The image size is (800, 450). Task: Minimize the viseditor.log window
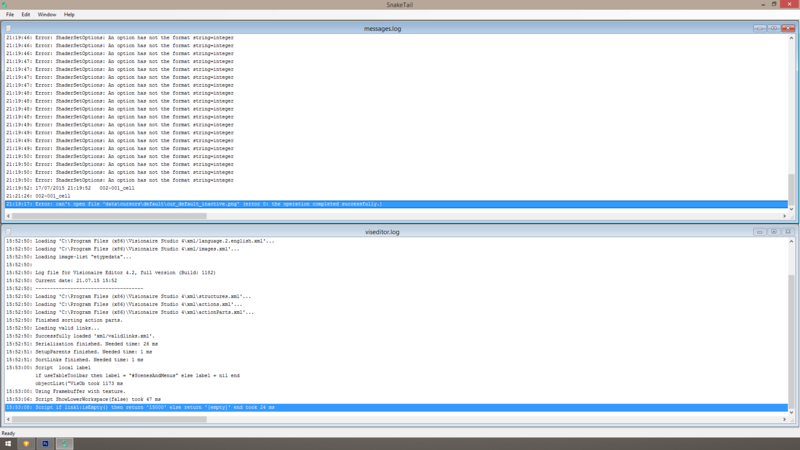pos(760,229)
